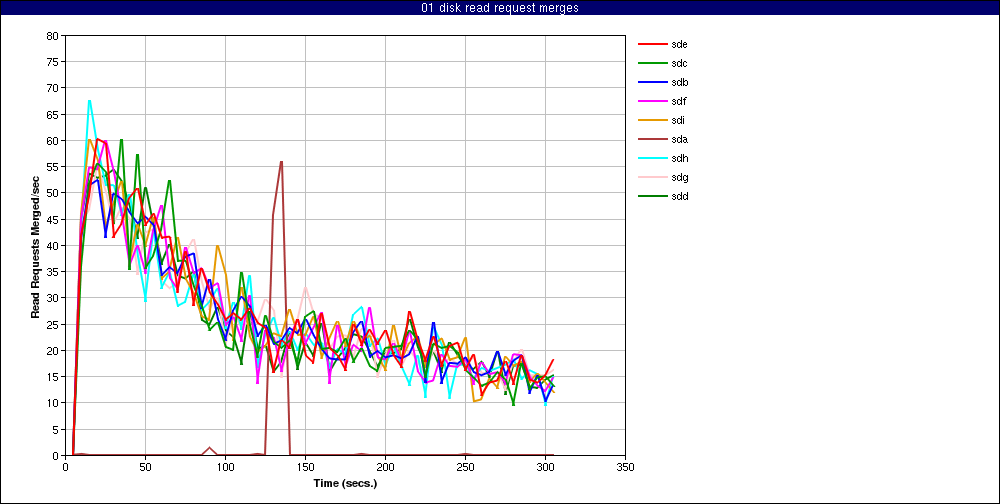
Task: Click the 50 tick on the time axis
Action: tap(145, 466)
